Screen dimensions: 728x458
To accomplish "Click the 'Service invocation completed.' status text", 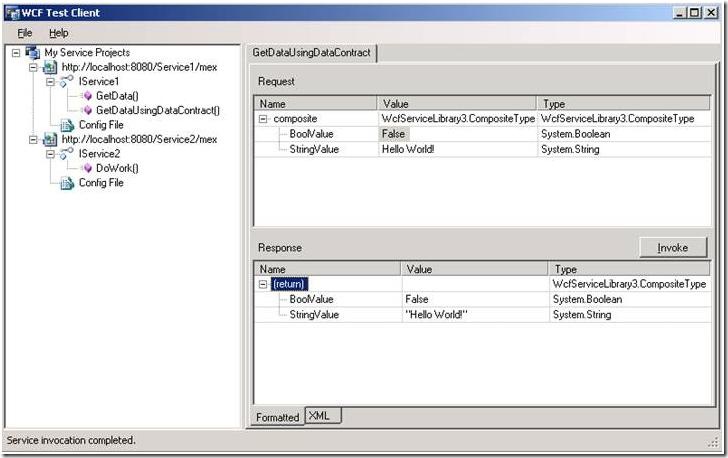I will tap(71, 440).
